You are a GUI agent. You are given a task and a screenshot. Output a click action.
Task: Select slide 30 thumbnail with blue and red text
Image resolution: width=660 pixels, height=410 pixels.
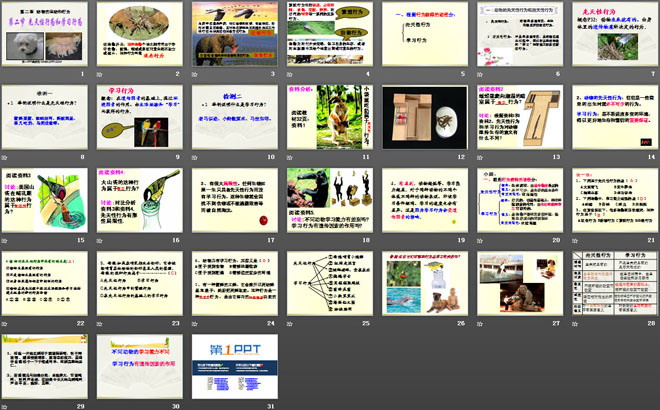tap(140, 367)
